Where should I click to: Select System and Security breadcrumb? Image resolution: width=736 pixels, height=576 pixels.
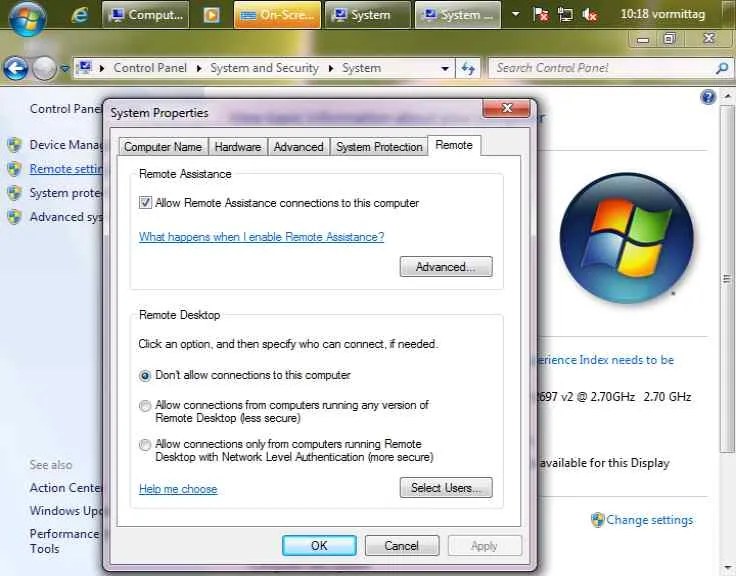pyautogui.click(x=264, y=68)
